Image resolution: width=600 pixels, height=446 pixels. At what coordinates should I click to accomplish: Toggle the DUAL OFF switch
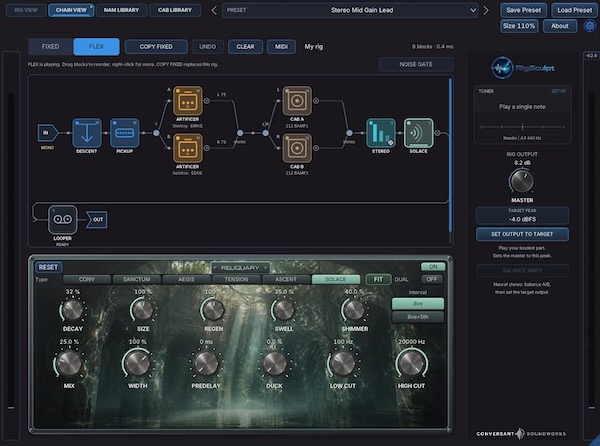point(432,279)
